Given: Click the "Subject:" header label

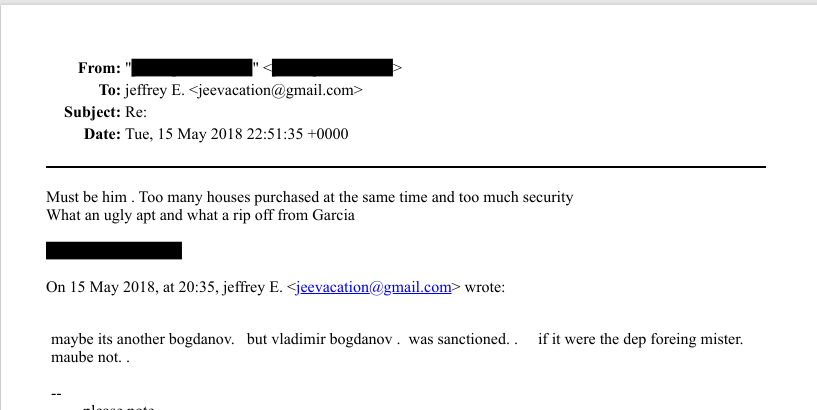Looking at the screenshot, I should [x=92, y=112].
